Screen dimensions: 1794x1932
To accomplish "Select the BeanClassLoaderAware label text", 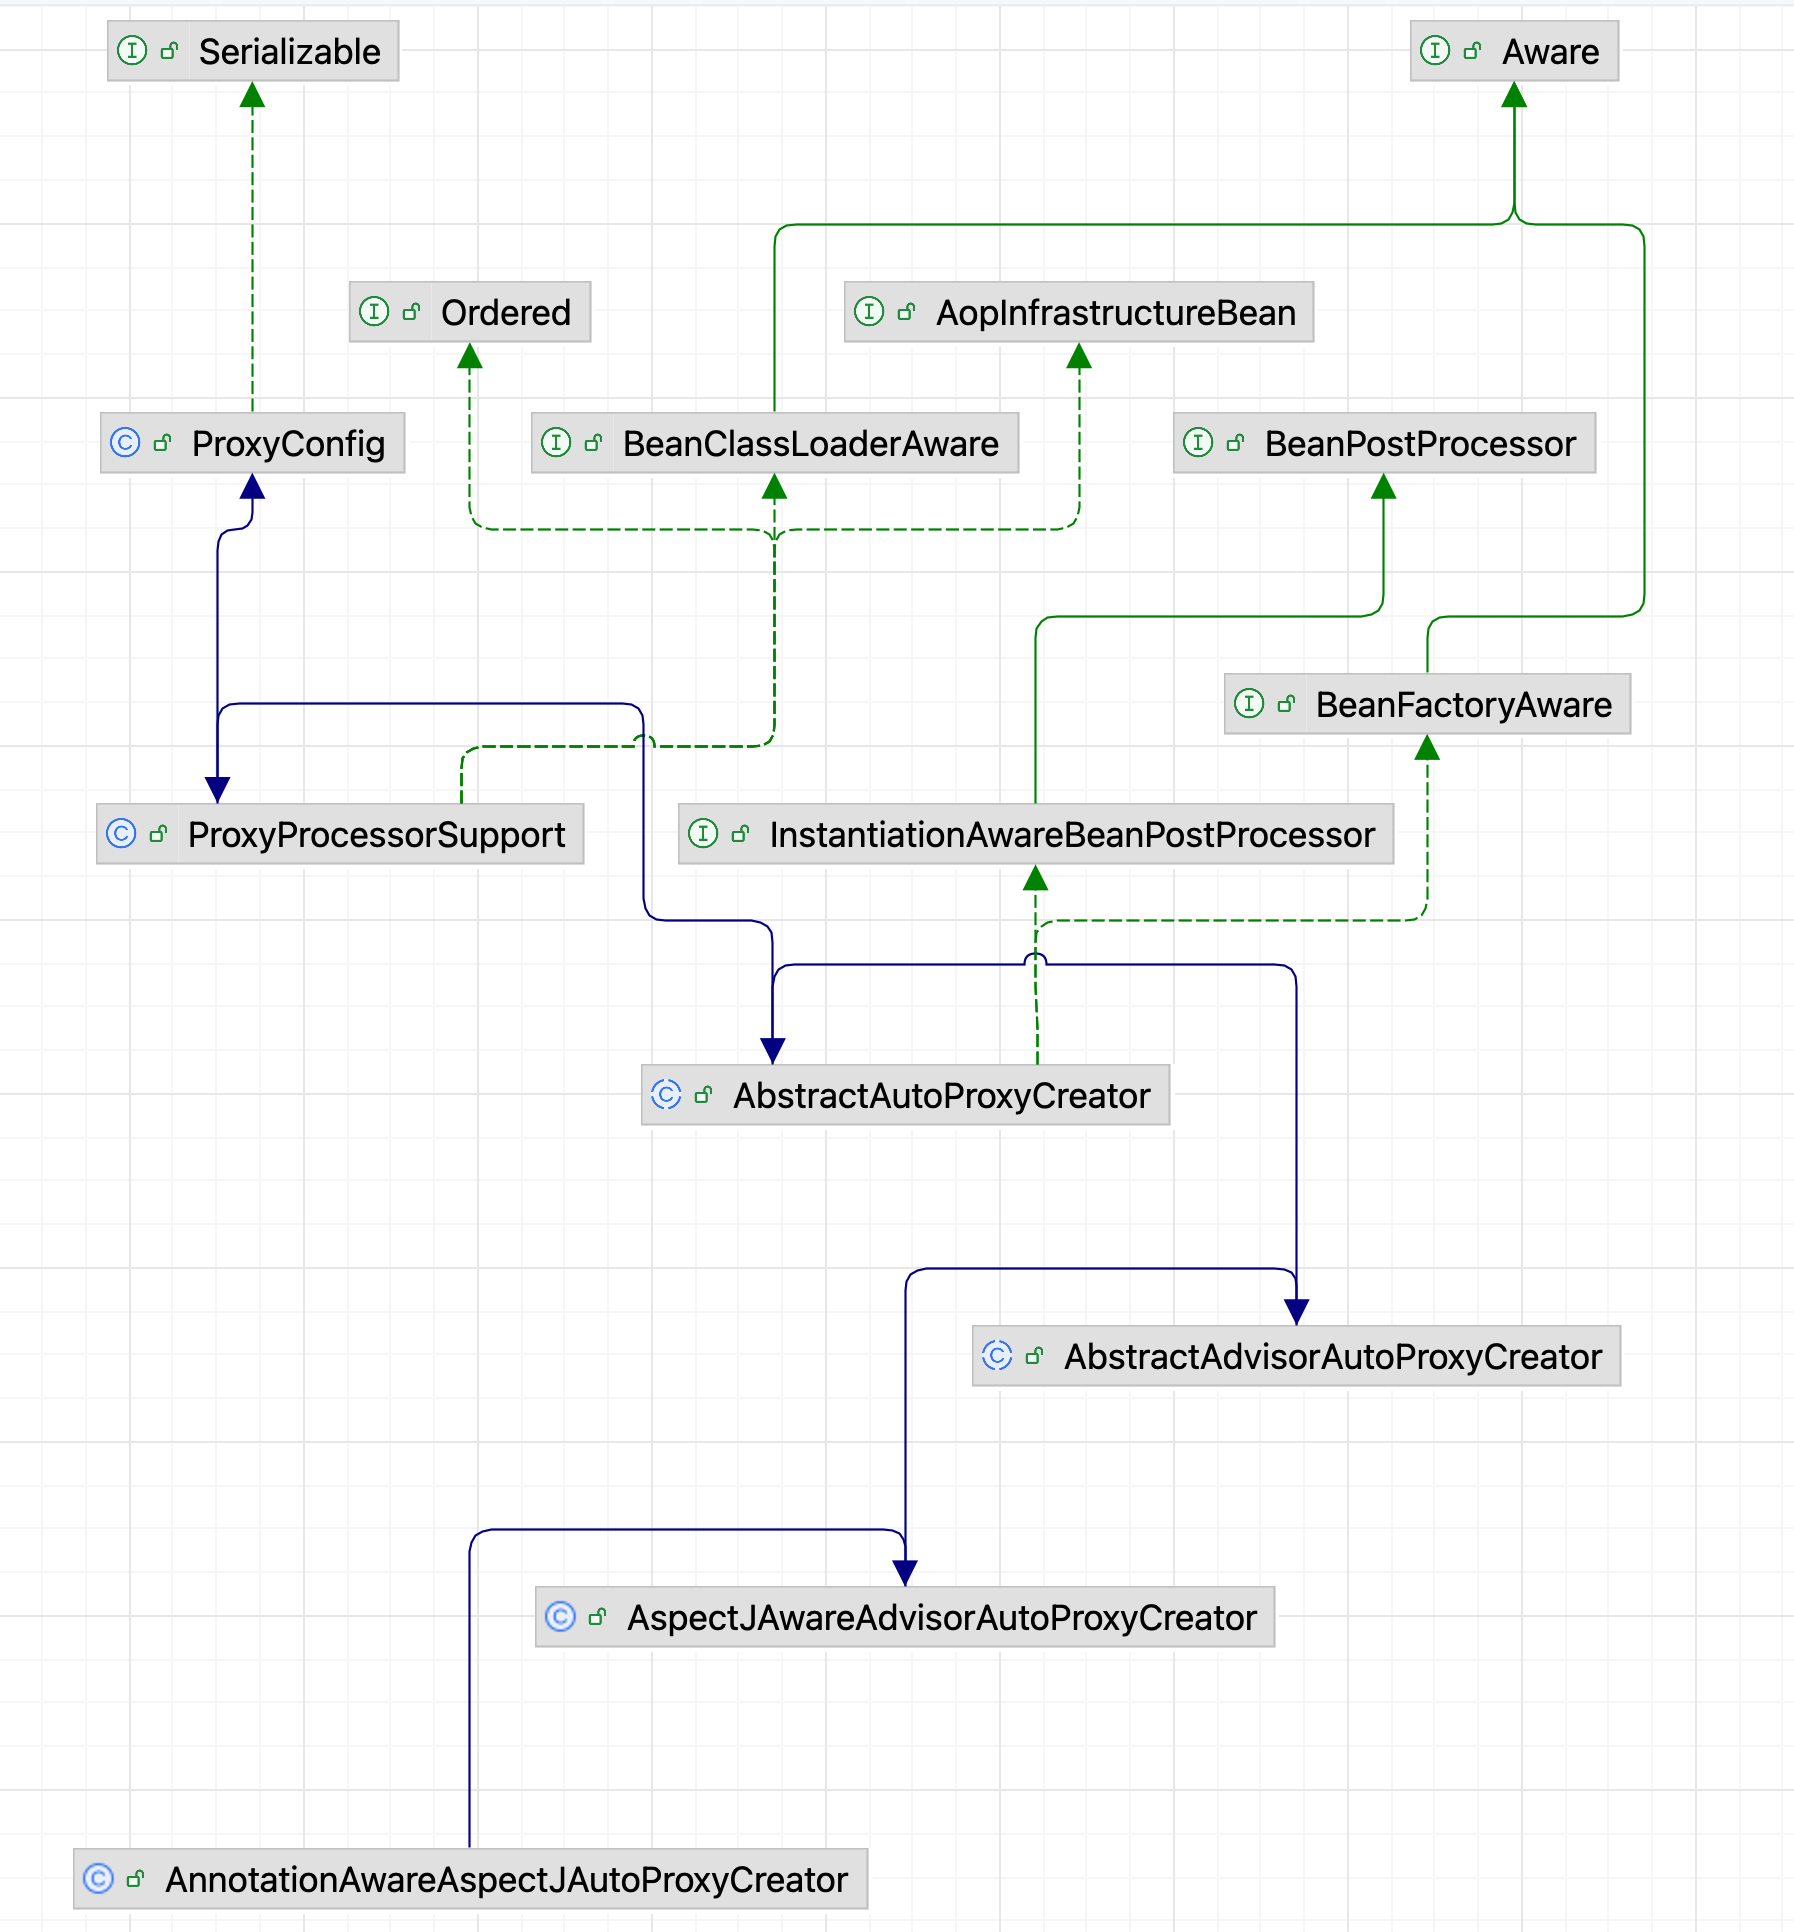I will tap(810, 444).
